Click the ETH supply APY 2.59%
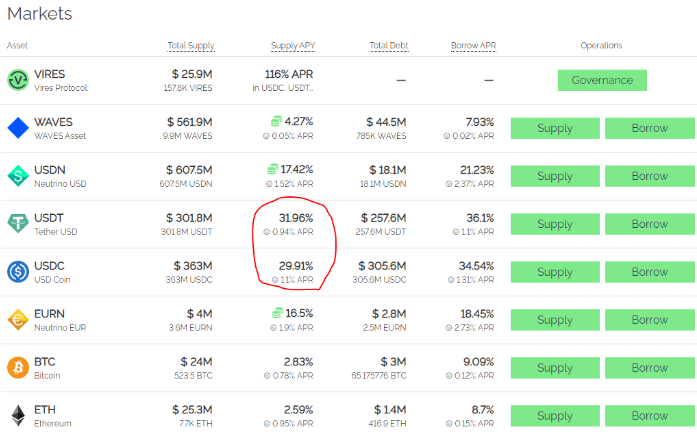 298,410
